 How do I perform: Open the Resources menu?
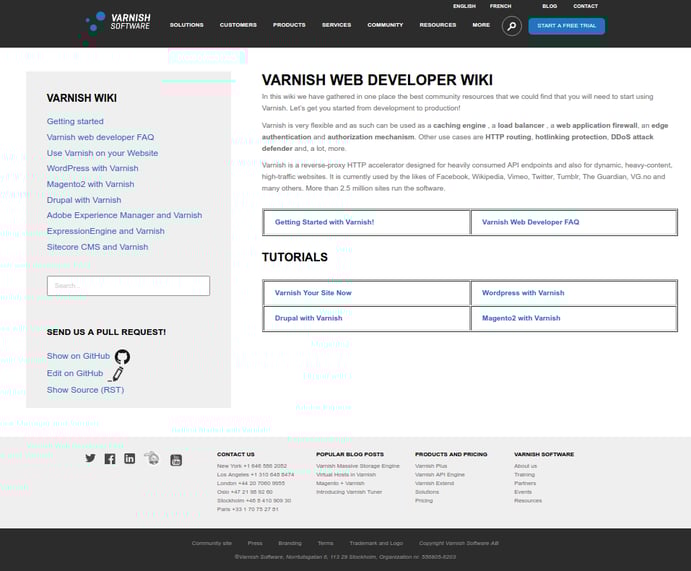(x=438, y=25)
